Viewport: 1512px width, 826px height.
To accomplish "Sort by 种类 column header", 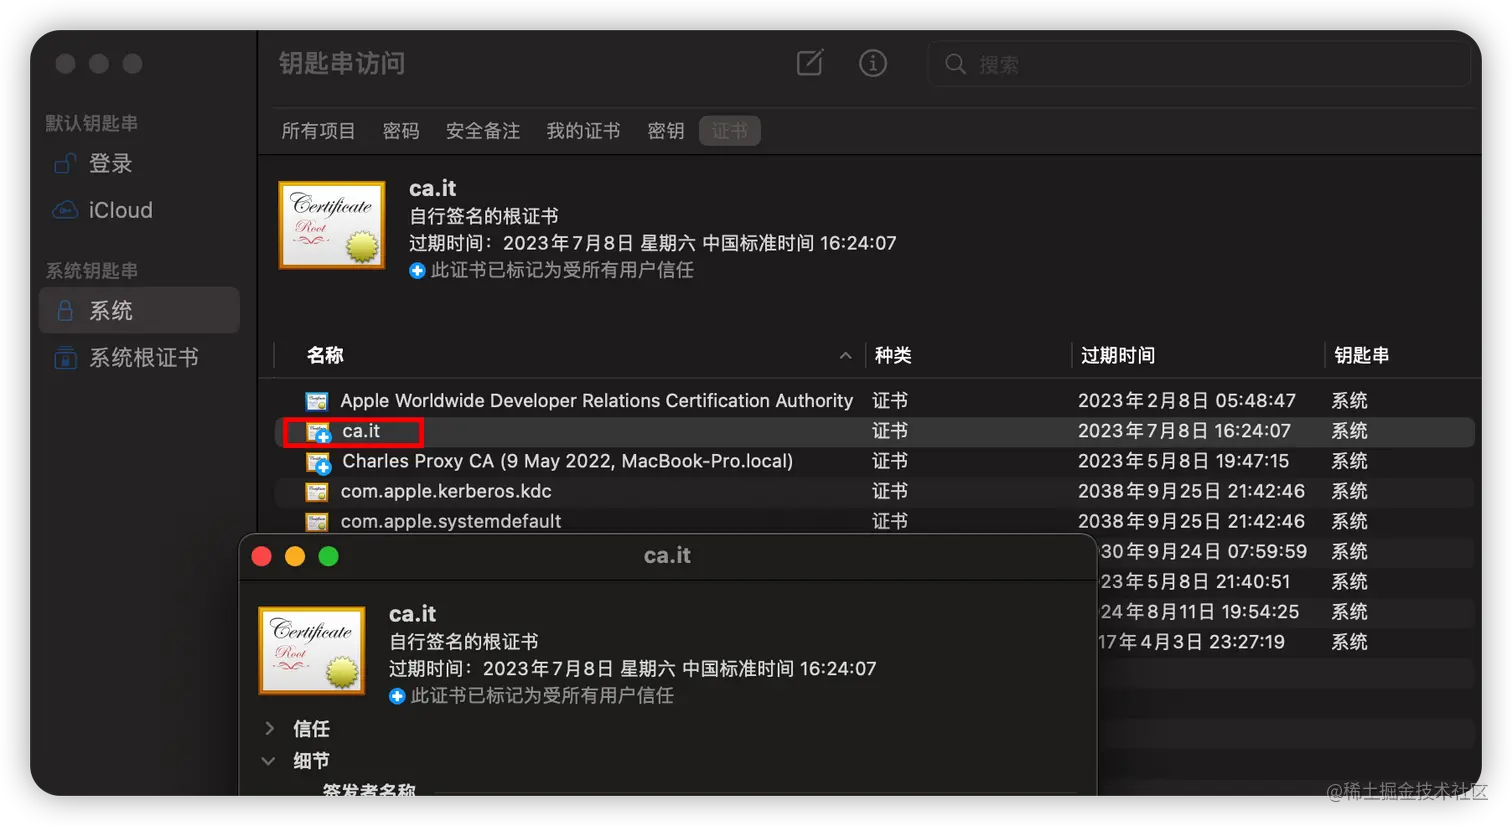I will coord(893,355).
